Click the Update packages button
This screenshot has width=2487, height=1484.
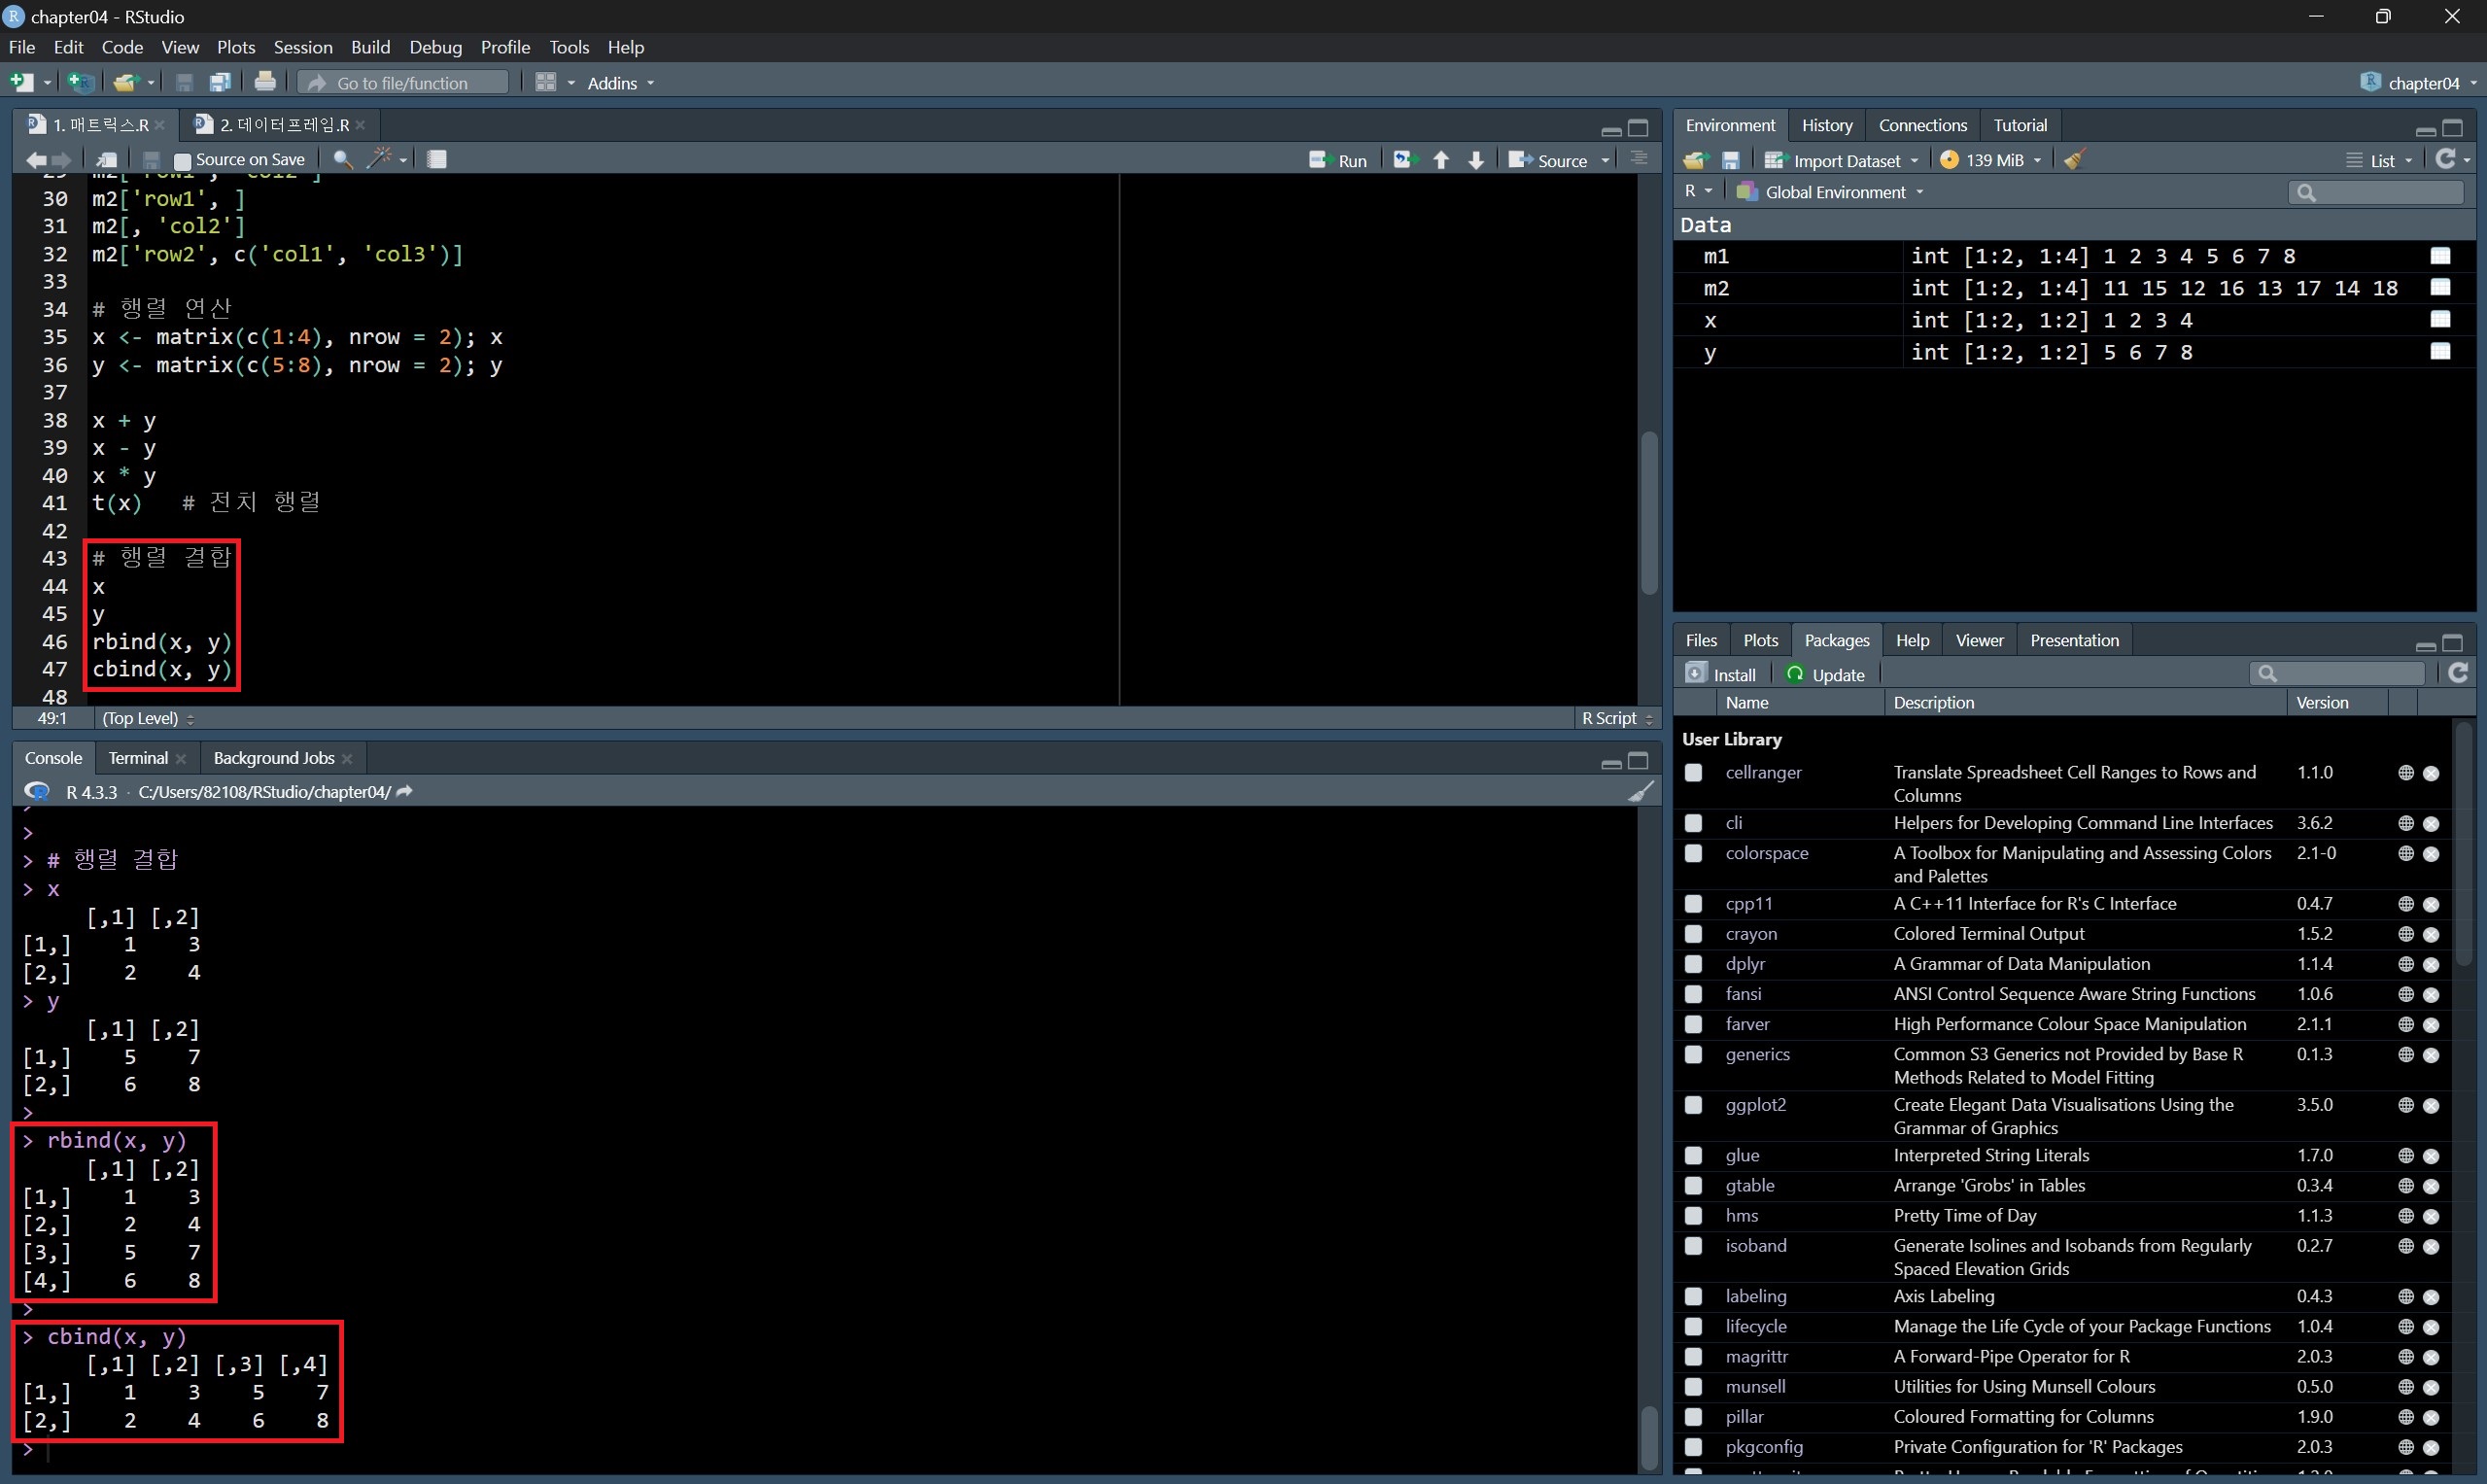[x=1826, y=674]
